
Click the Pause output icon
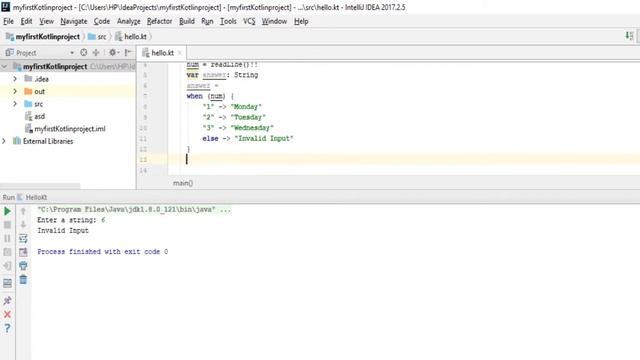(7, 238)
